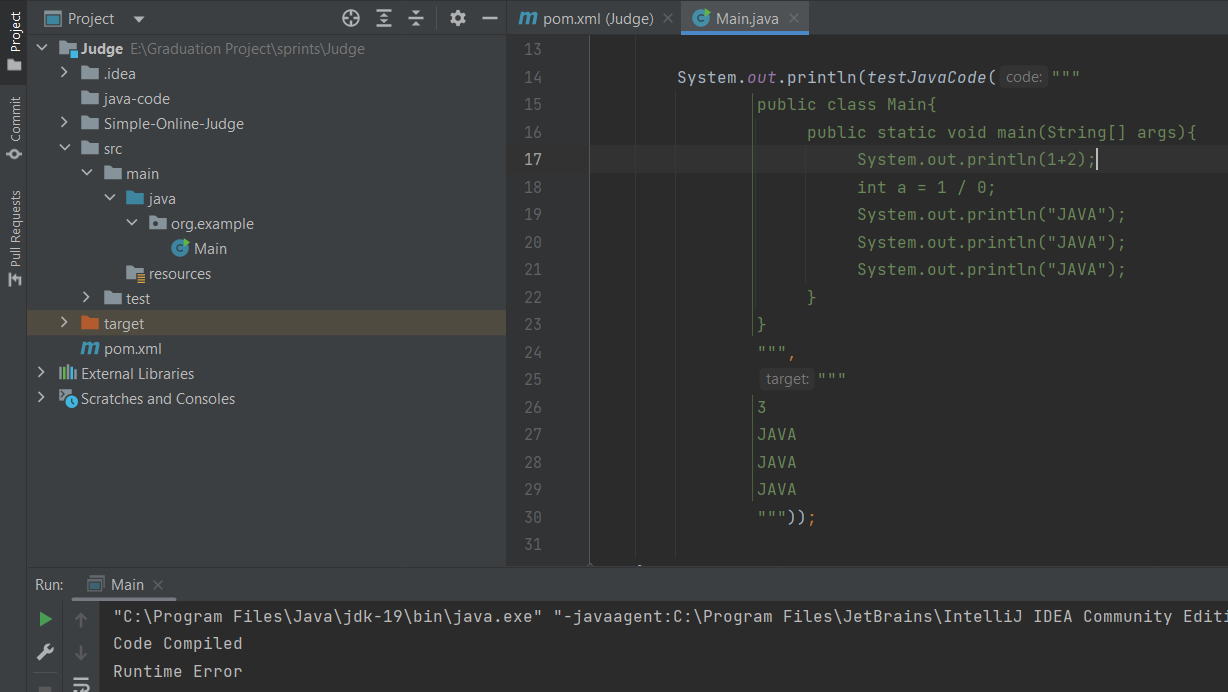Viewport: 1228px width, 692px height.
Task: Close the Main.java editor tab
Action: pyautogui.click(x=794, y=19)
